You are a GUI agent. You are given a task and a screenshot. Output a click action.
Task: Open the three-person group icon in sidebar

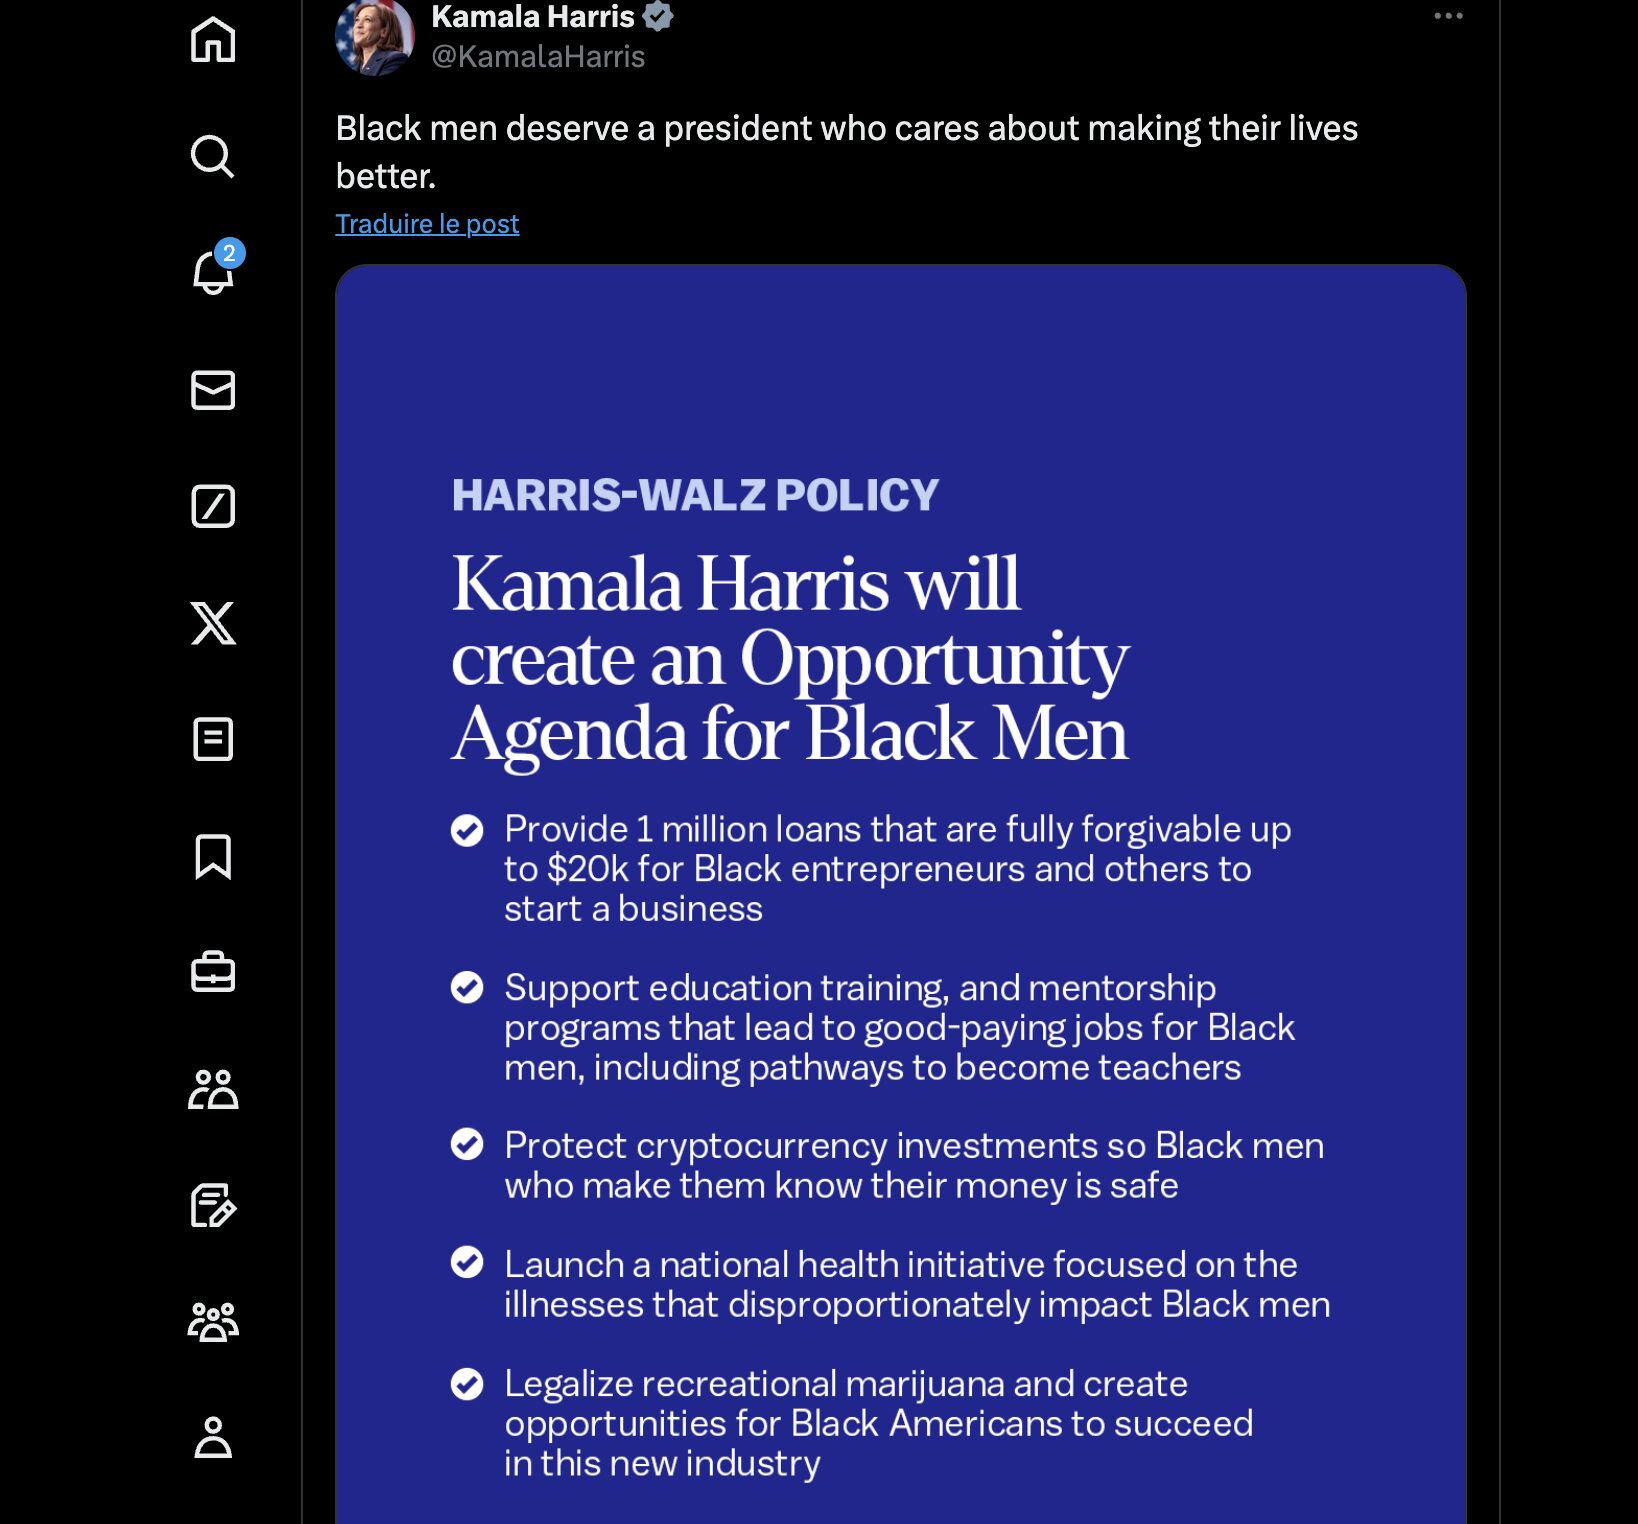pos(213,1322)
